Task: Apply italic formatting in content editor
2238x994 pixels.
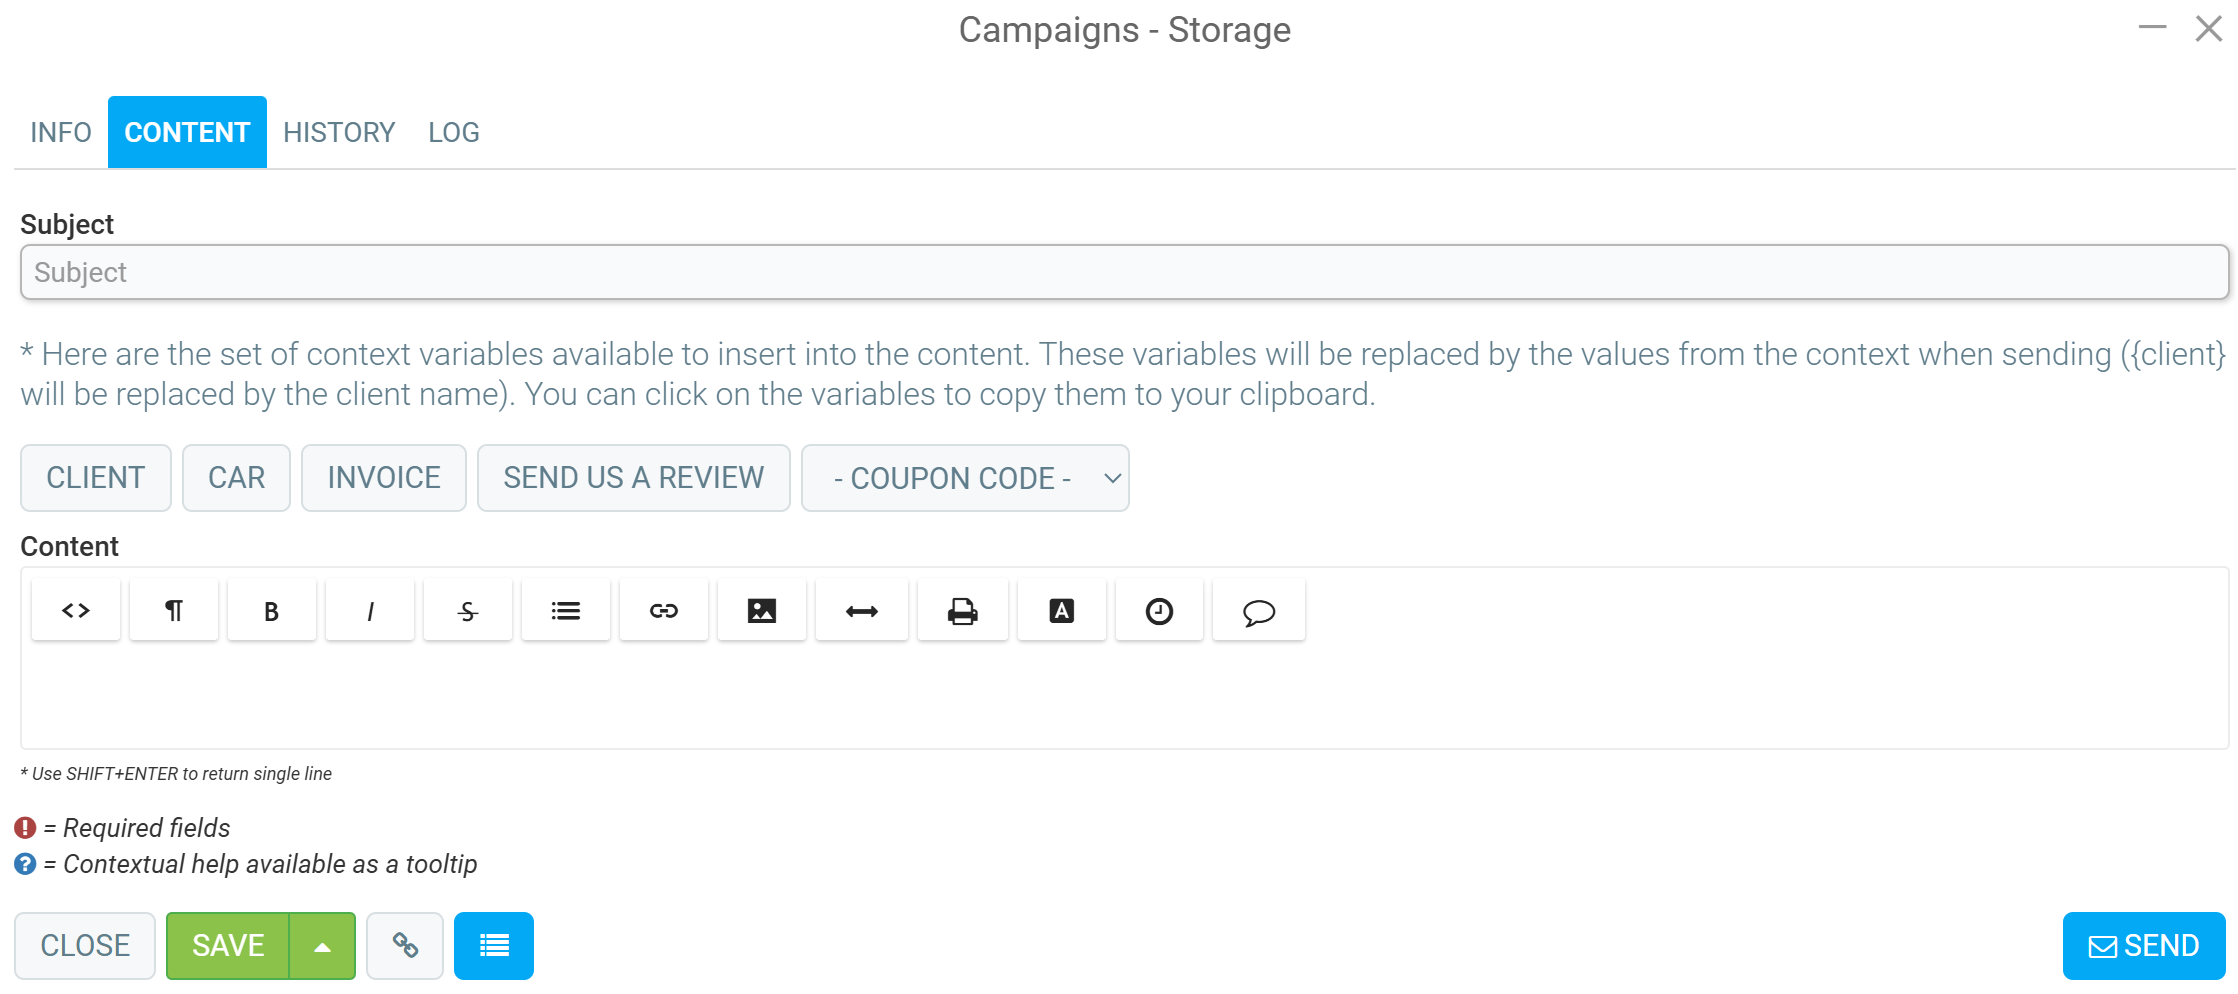Action: tap(370, 610)
